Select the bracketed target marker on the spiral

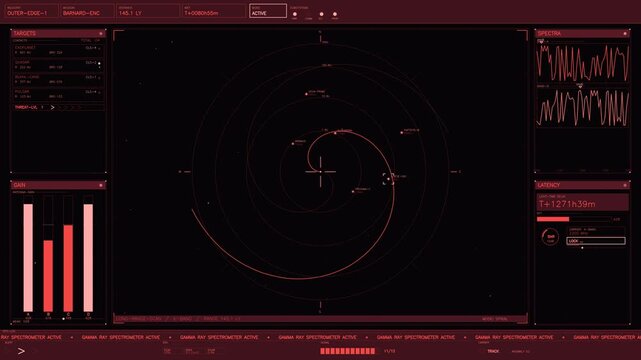(x=388, y=179)
